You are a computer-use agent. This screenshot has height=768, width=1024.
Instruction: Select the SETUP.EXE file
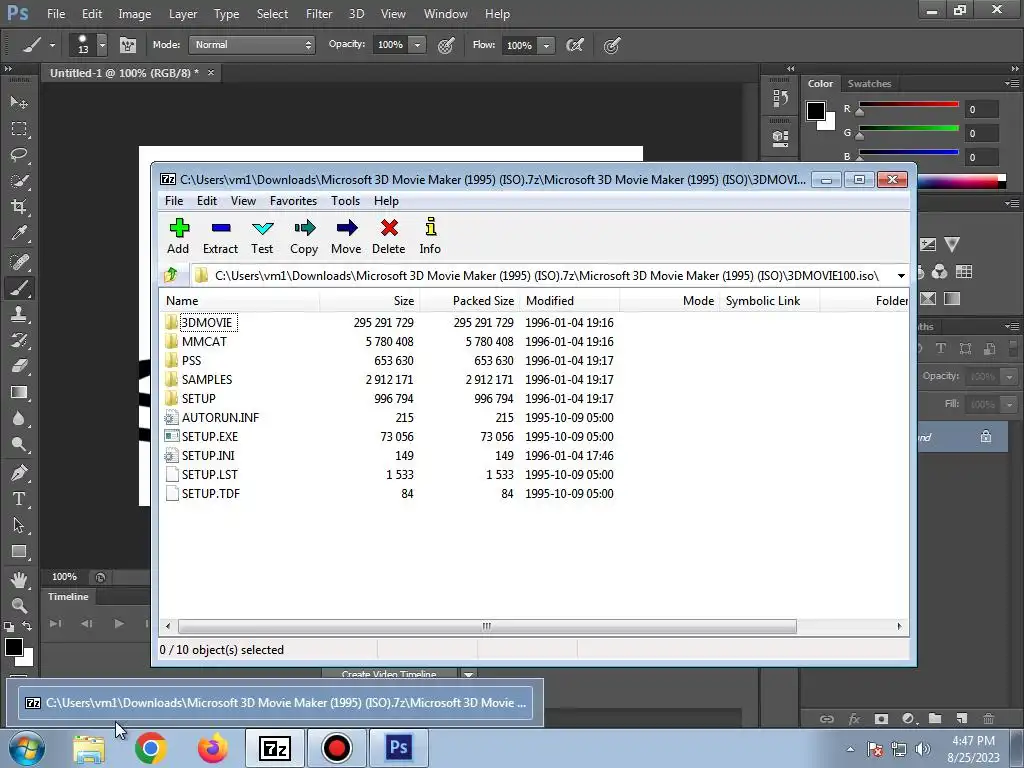210,437
